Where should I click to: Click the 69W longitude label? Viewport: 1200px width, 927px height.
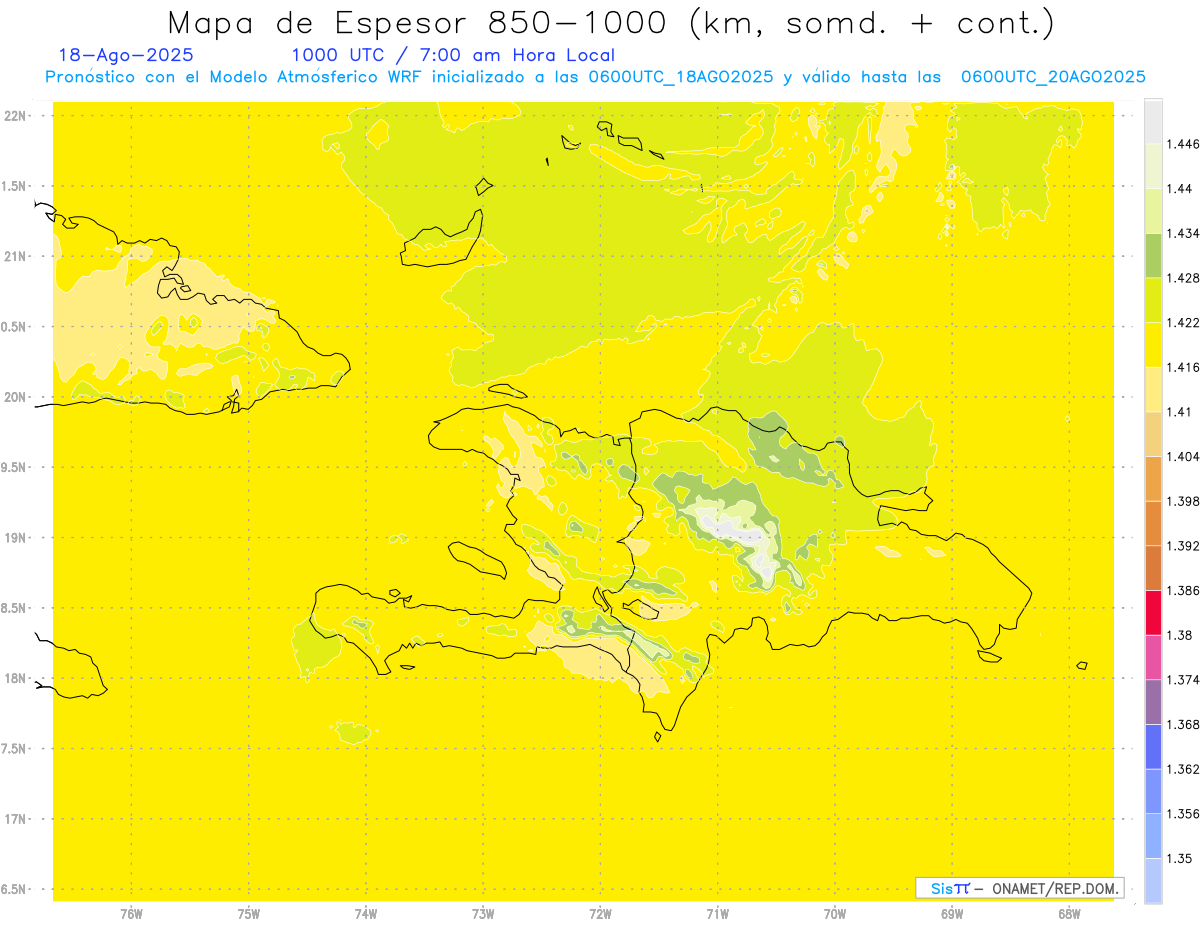[x=952, y=914]
